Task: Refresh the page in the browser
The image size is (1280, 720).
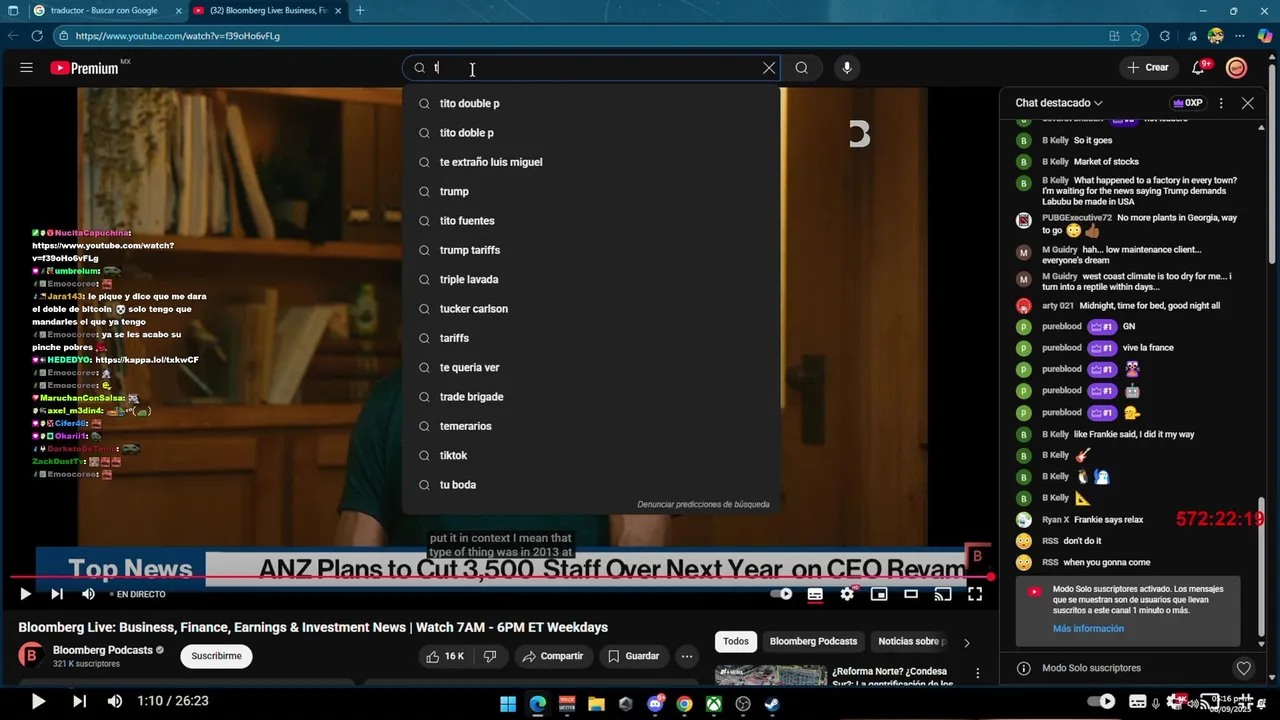Action: pos(37,36)
